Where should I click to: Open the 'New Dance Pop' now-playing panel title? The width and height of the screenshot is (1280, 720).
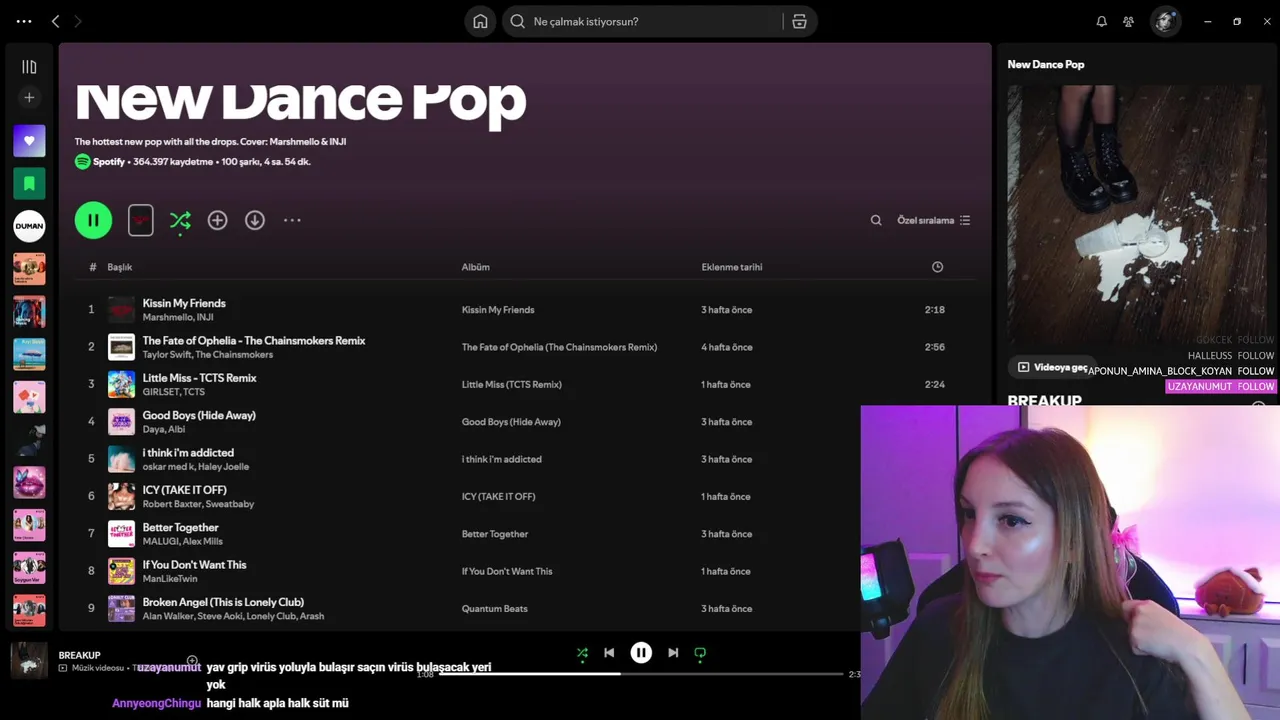1045,64
